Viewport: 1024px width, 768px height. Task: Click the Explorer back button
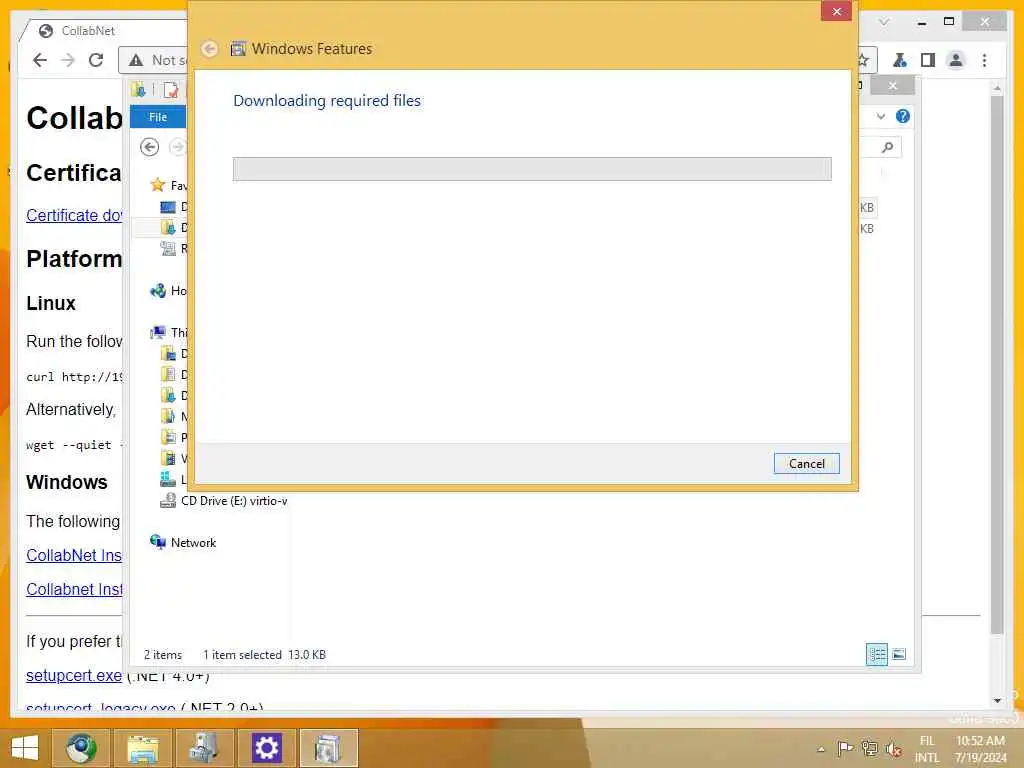150,147
